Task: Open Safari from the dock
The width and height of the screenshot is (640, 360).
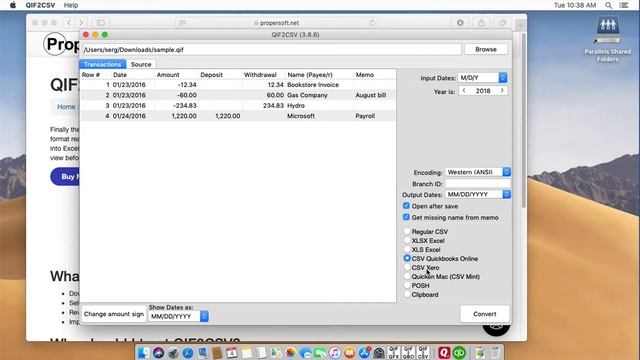Action: pyautogui.click(x=187, y=353)
